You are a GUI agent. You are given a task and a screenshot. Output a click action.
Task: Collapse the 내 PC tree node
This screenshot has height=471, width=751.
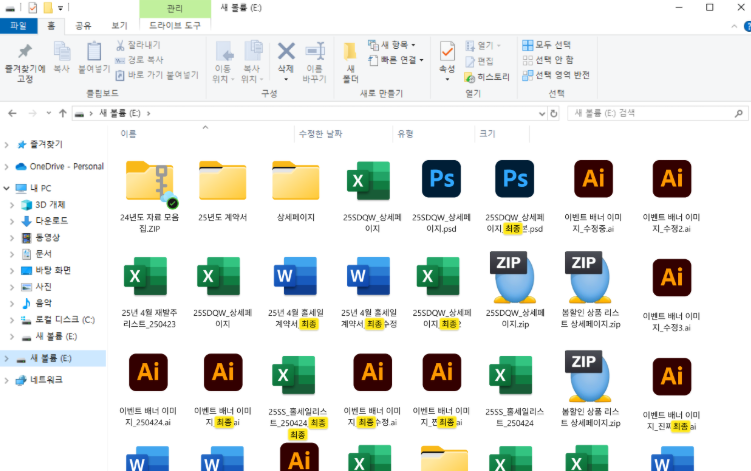pos(6,188)
